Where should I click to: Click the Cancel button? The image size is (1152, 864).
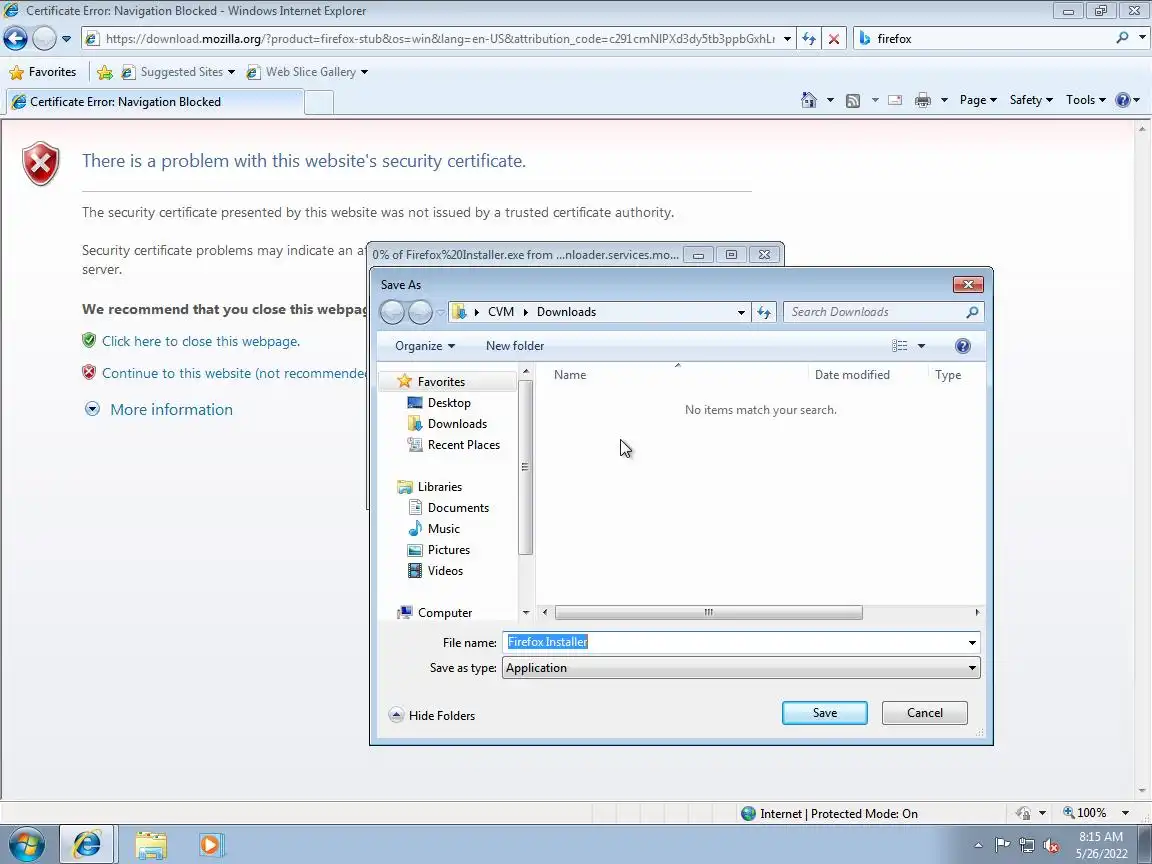coord(924,713)
